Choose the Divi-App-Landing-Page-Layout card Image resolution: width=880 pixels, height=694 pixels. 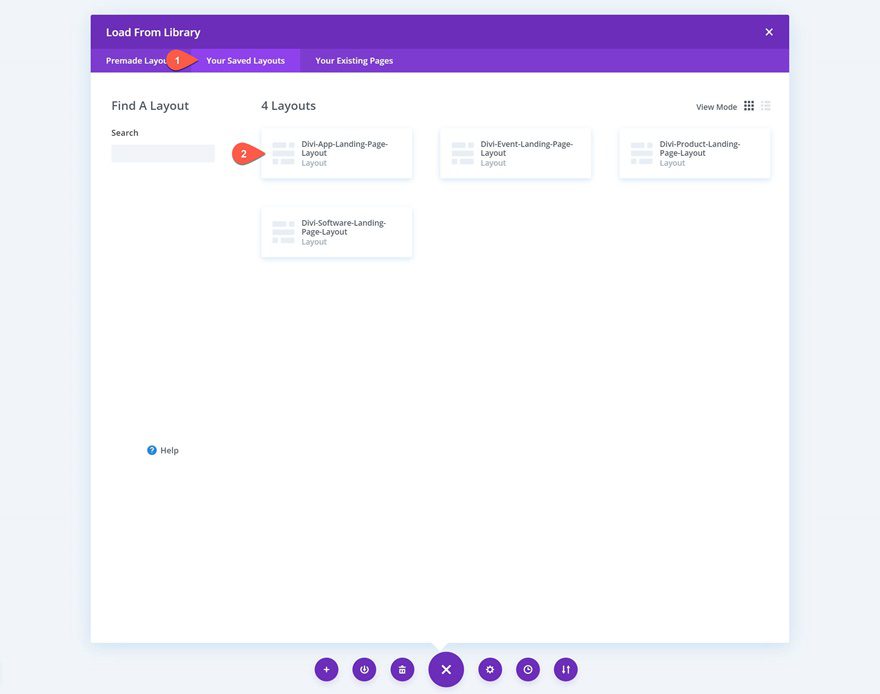(337, 153)
